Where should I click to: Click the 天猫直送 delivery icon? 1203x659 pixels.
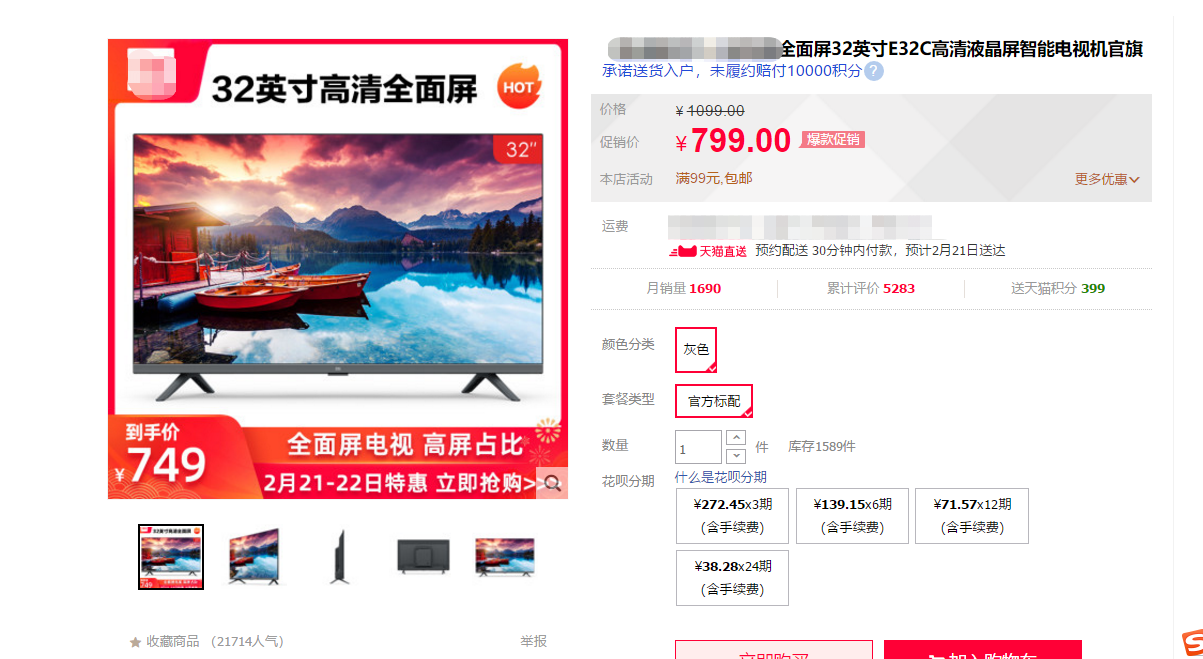[708, 251]
